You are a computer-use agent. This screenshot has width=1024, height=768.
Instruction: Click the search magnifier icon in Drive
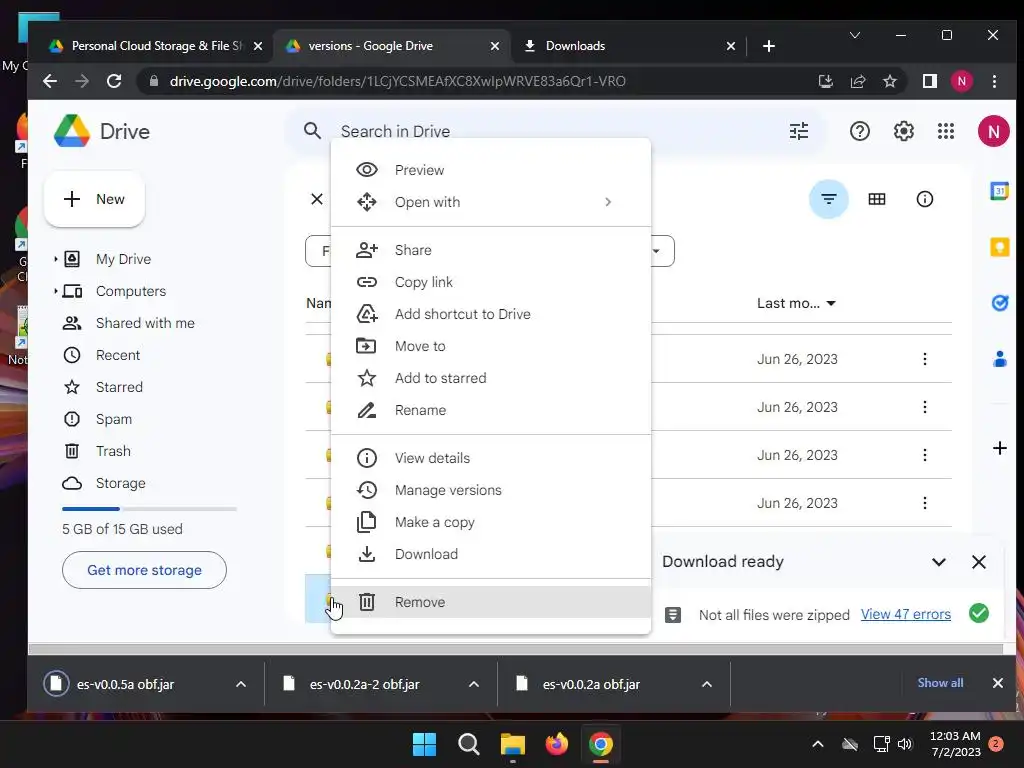pyautogui.click(x=312, y=131)
